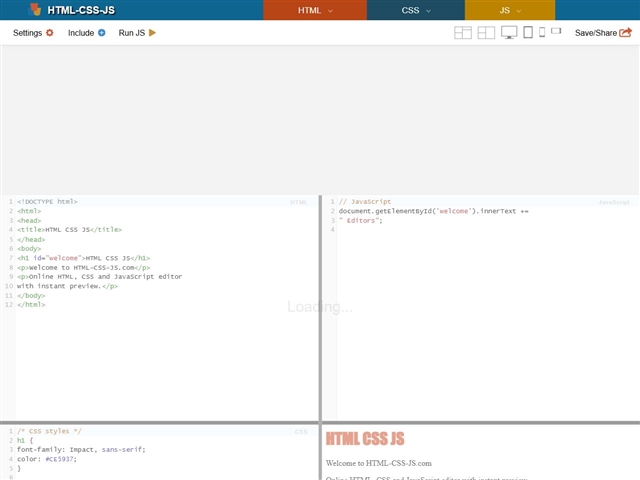Click the h1 id="welcome" line in HTML editor
The height and width of the screenshot is (480, 640).
click(83, 258)
